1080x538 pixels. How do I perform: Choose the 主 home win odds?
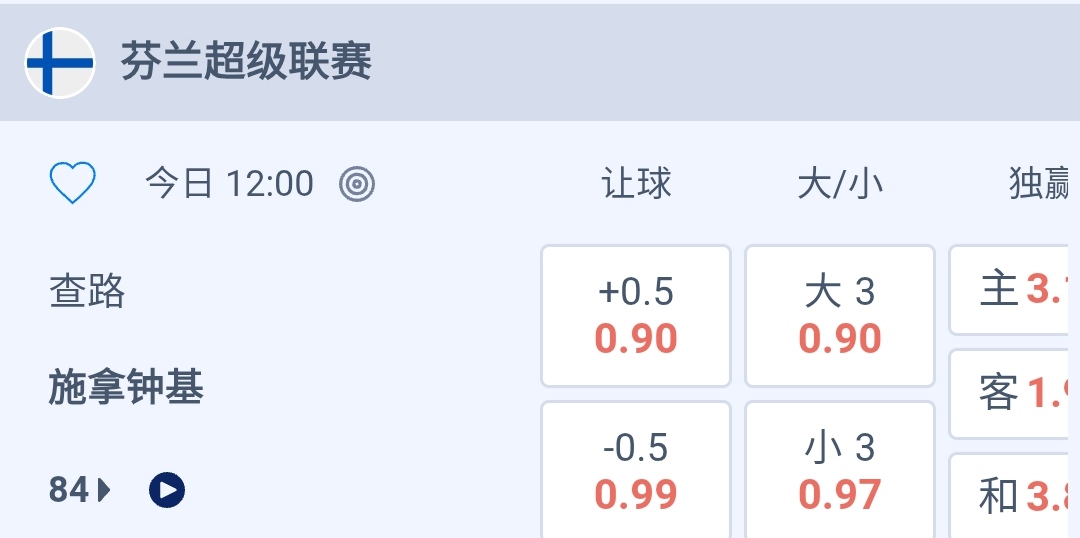(x=1014, y=290)
